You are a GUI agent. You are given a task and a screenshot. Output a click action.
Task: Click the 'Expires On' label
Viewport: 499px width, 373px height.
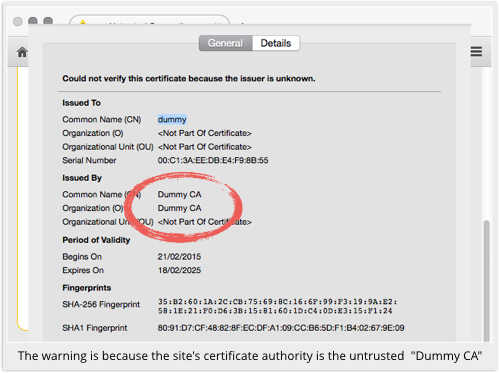point(83,270)
